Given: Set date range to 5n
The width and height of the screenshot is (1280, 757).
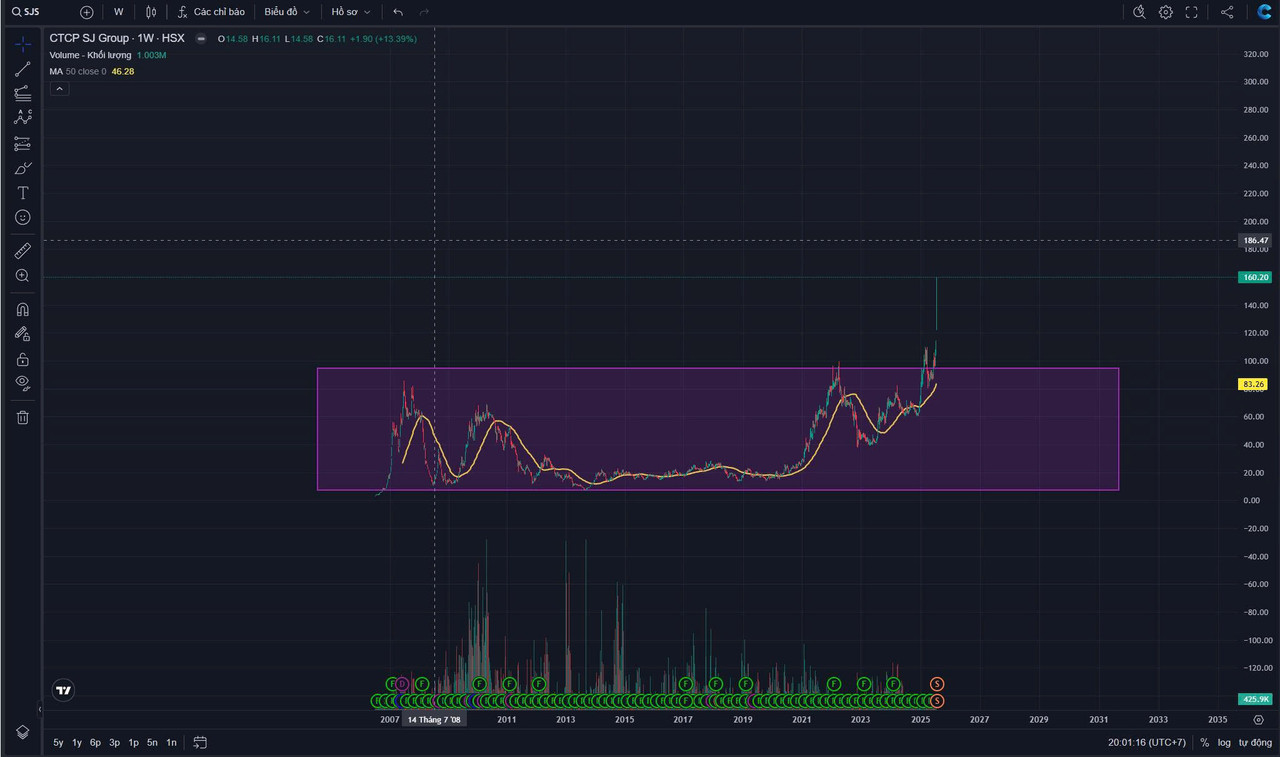Looking at the screenshot, I should pos(152,742).
